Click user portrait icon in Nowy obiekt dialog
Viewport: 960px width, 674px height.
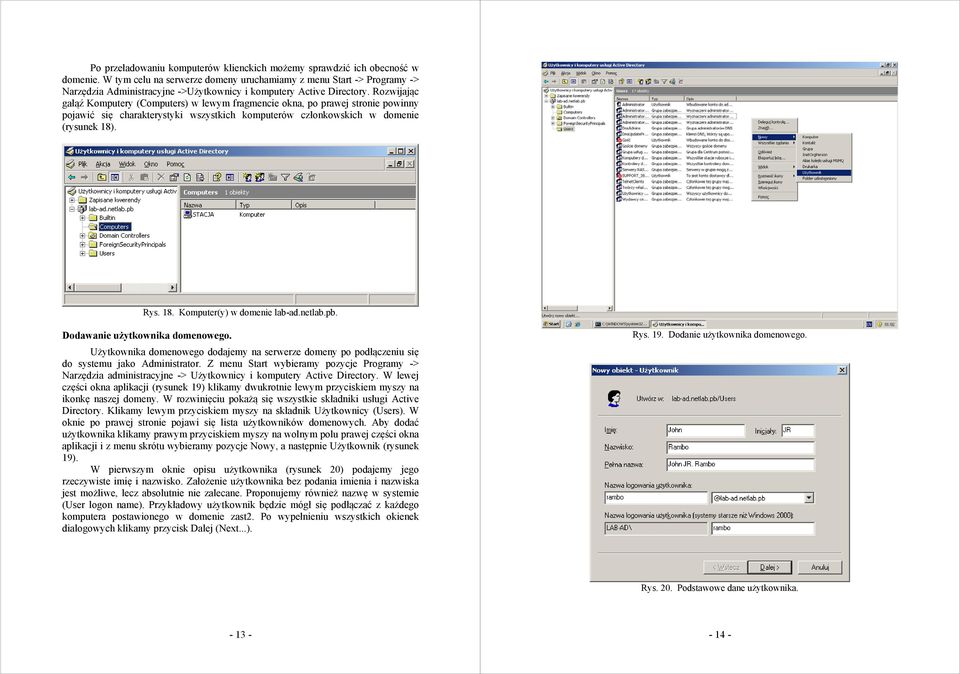pyautogui.click(x=614, y=399)
